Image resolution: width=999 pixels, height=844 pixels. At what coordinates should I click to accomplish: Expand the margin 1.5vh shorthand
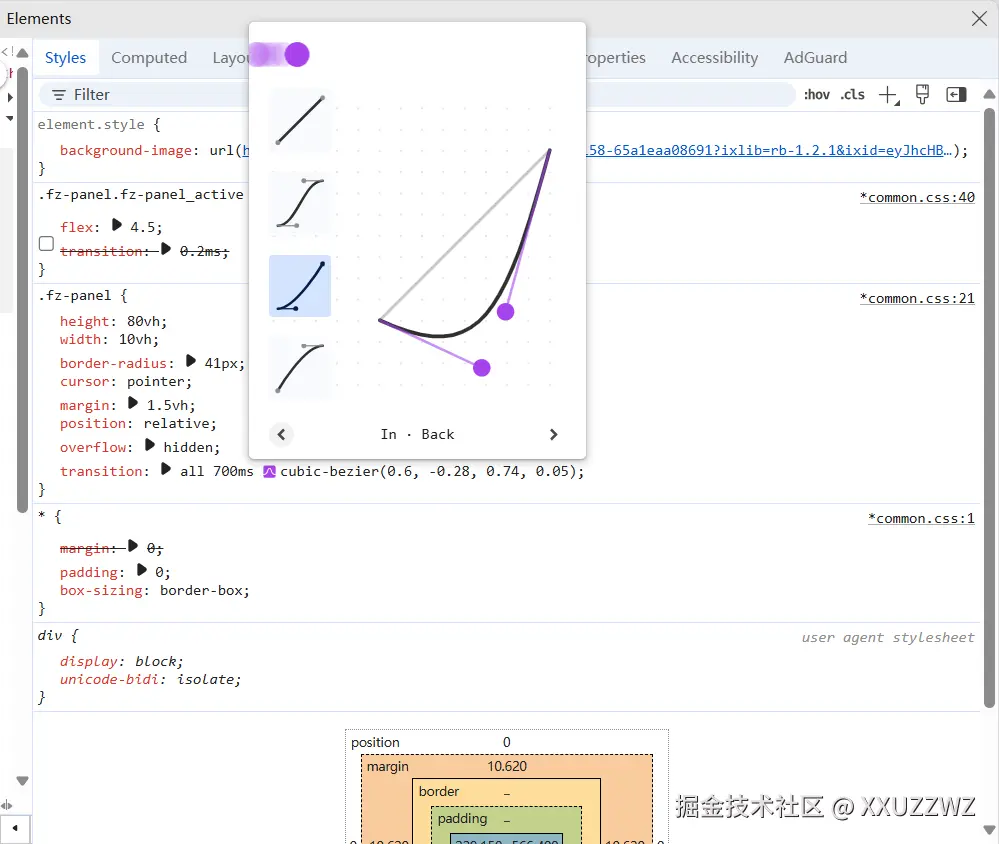coord(133,403)
